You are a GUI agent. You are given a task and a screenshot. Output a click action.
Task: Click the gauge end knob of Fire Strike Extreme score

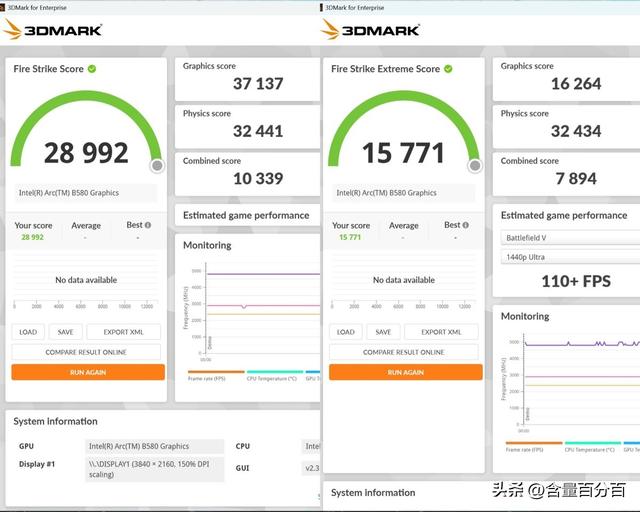tap(475, 165)
